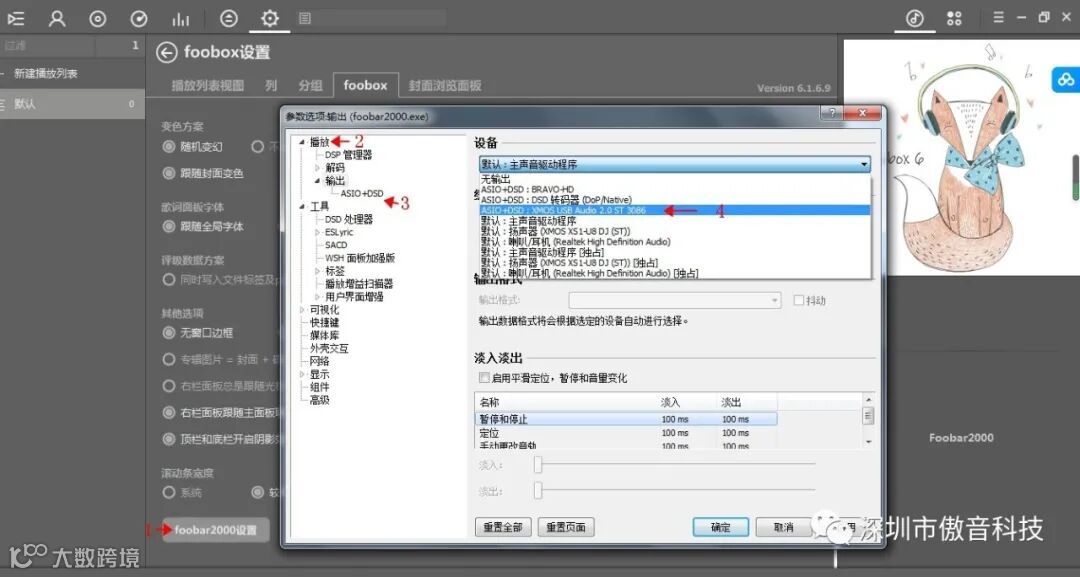This screenshot has height=577, width=1080.
Task: Select the 默认 playlist in left panel
Action: (x=72, y=104)
